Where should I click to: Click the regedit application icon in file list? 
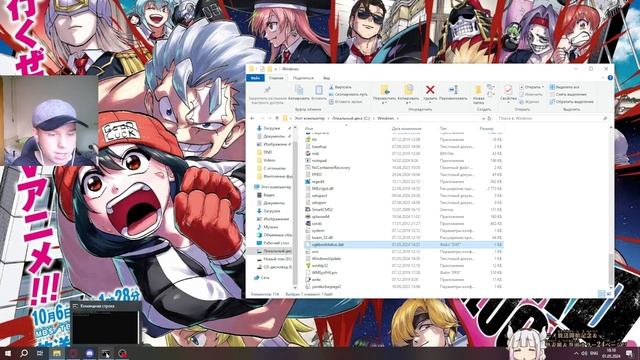coord(308,182)
